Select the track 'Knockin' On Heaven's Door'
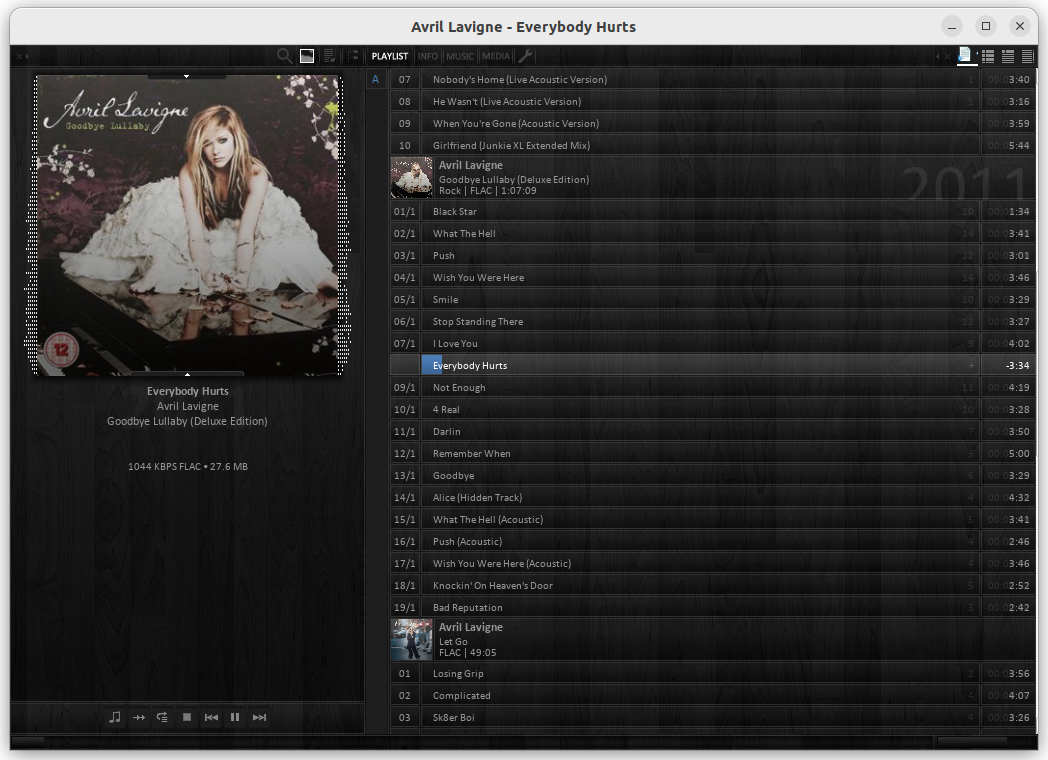Screen dimensions: 1048x760 tap(492, 586)
